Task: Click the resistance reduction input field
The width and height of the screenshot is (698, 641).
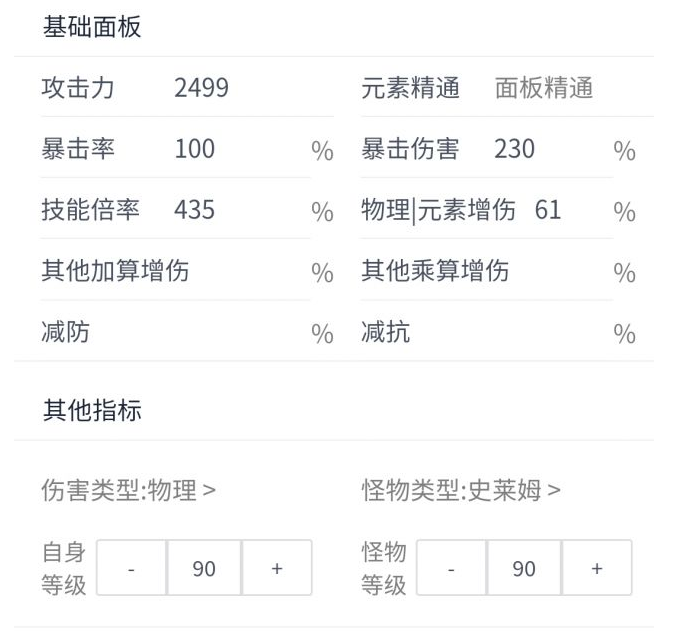Action: pos(510,332)
